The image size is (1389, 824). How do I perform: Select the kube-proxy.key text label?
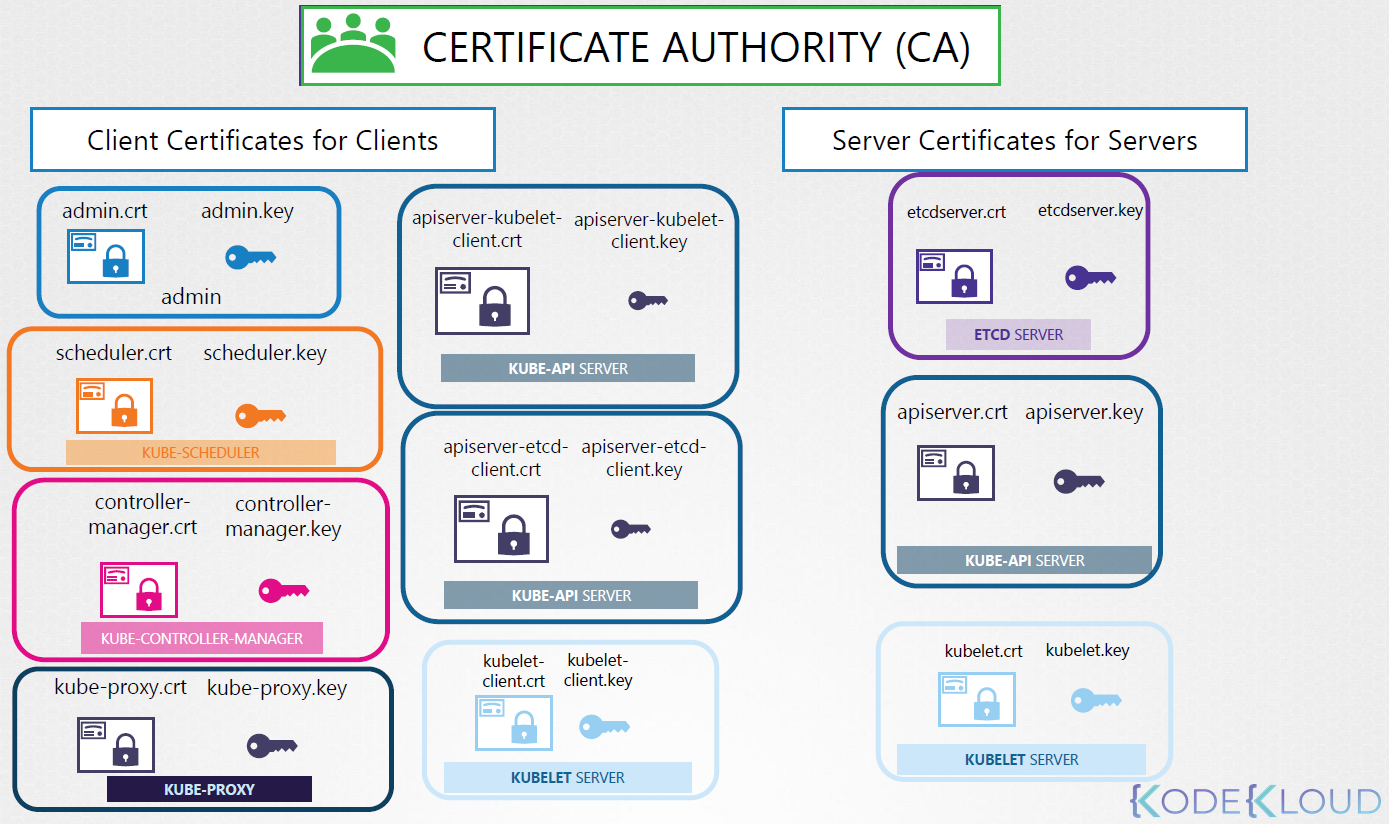277,689
